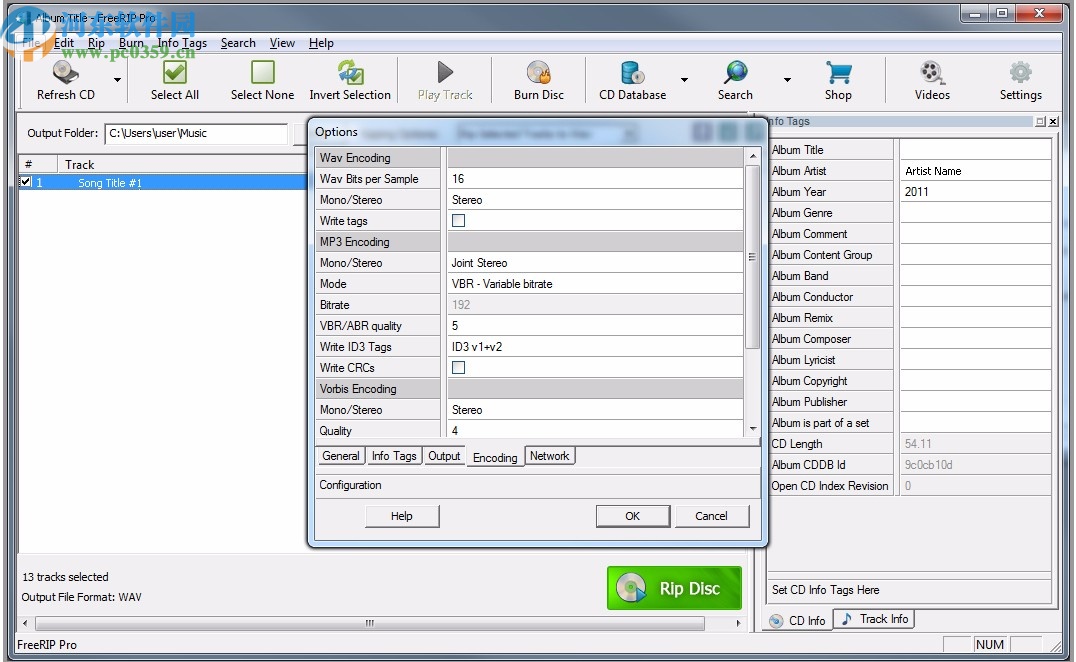Expand the Refresh CD dropdown arrow
1076x662 pixels.
pyautogui.click(x=115, y=80)
